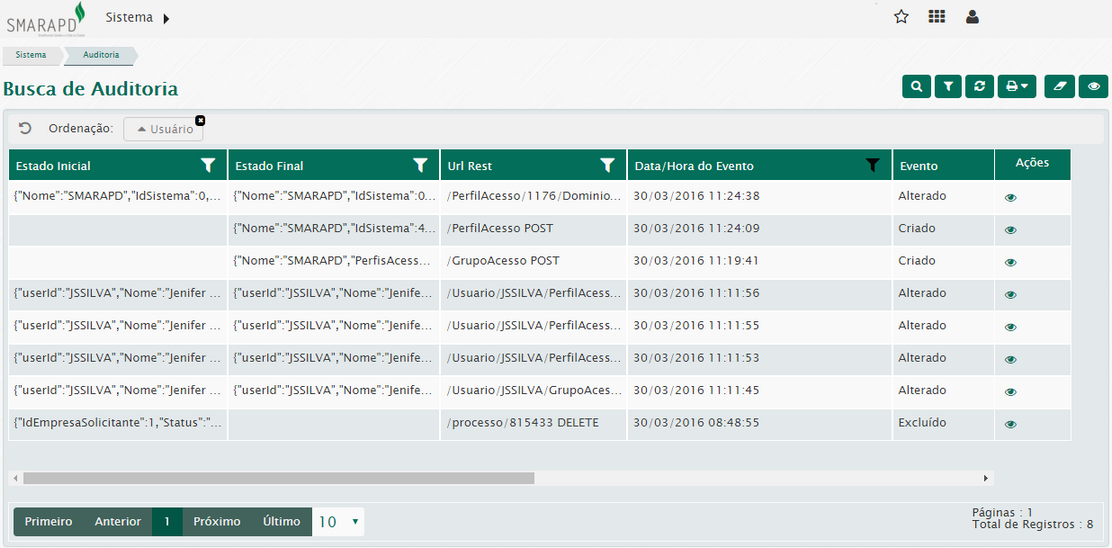Toggle column visibility with top-right eye button
The height and width of the screenshot is (548, 1112).
pos(1094,87)
